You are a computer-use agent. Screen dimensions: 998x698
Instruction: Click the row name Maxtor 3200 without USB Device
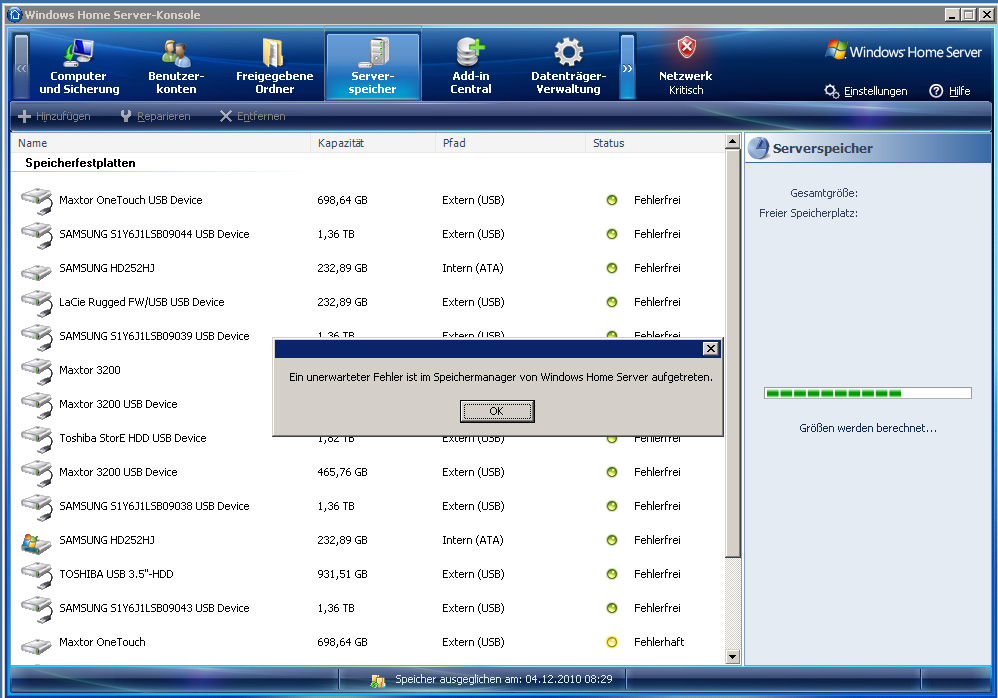pyautogui.click(x=90, y=370)
